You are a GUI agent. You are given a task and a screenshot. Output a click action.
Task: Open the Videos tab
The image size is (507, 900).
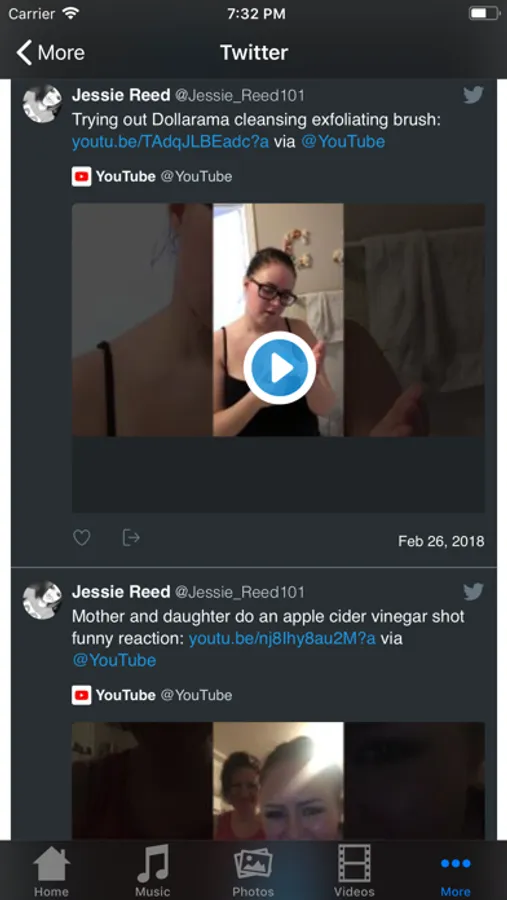click(354, 871)
